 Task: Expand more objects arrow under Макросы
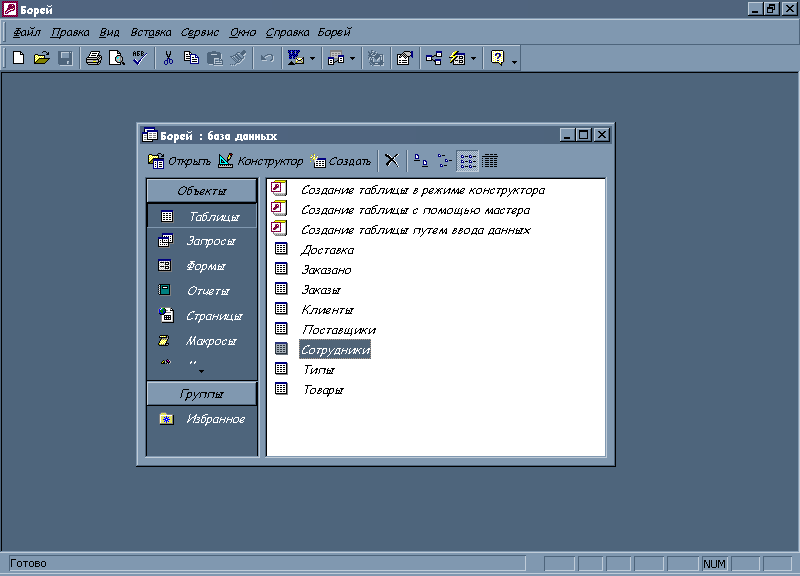pyautogui.click(x=202, y=371)
